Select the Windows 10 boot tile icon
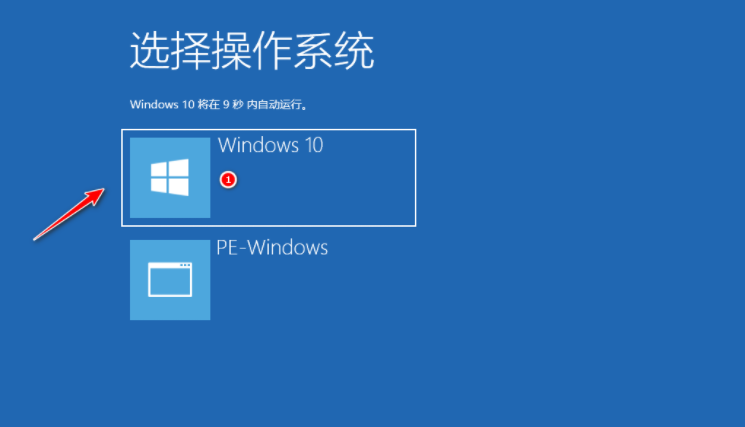The width and height of the screenshot is (745, 427). [170, 178]
